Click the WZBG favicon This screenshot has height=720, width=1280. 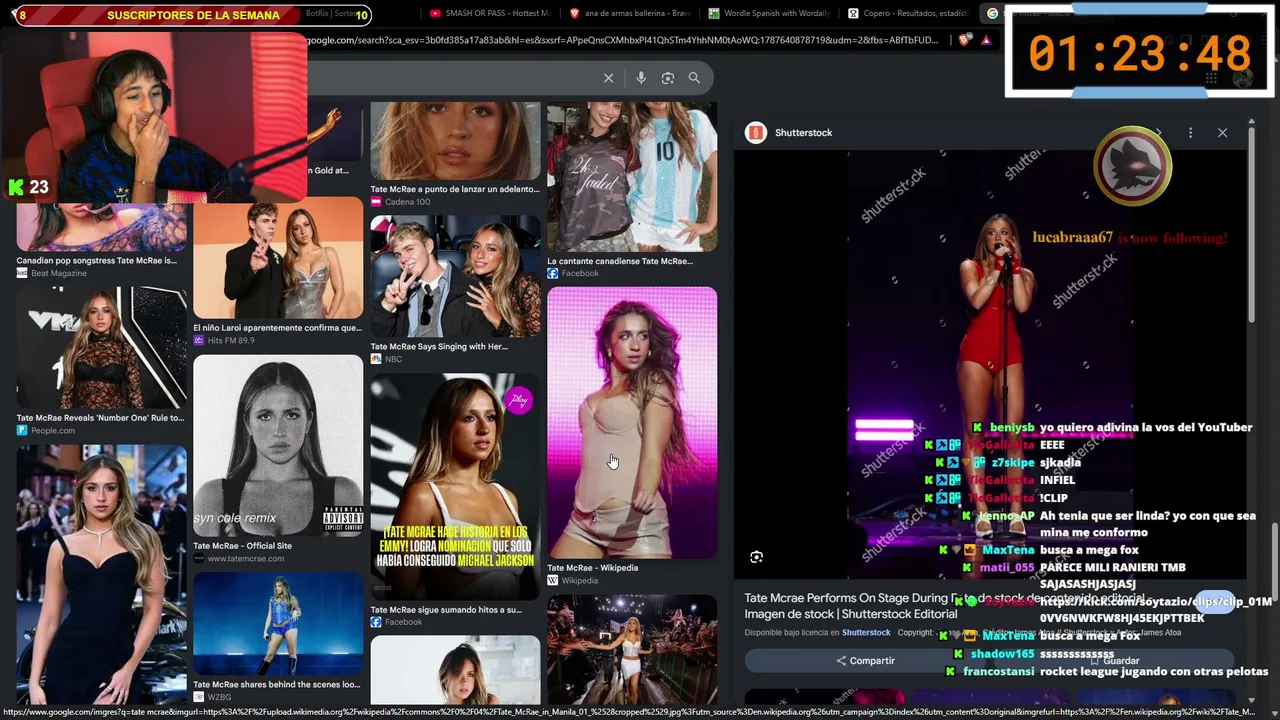click(199, 697)
